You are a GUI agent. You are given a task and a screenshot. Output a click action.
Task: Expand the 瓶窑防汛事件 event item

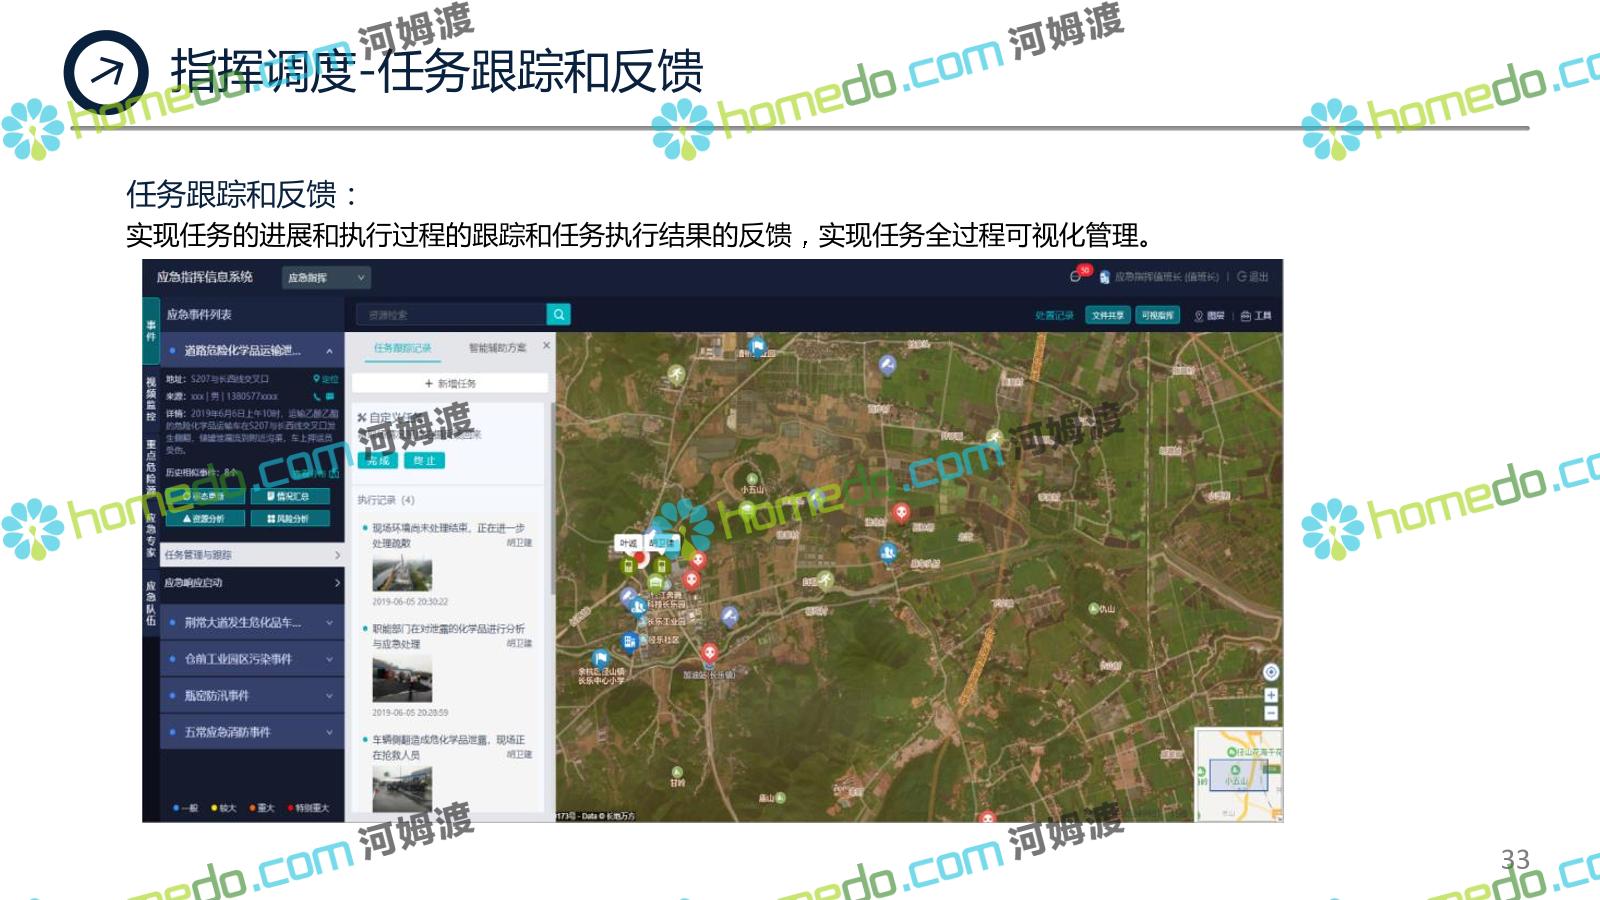tap(329, 696)
